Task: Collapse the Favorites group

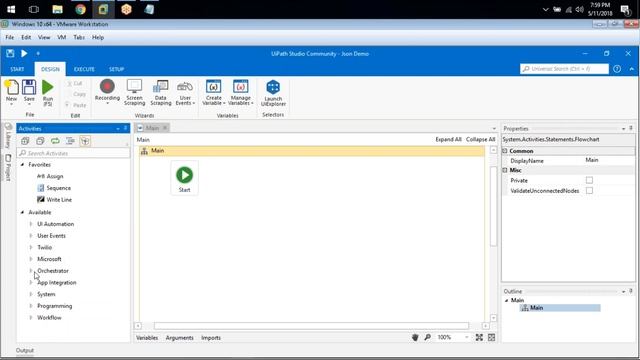Action: coord(22,164)
